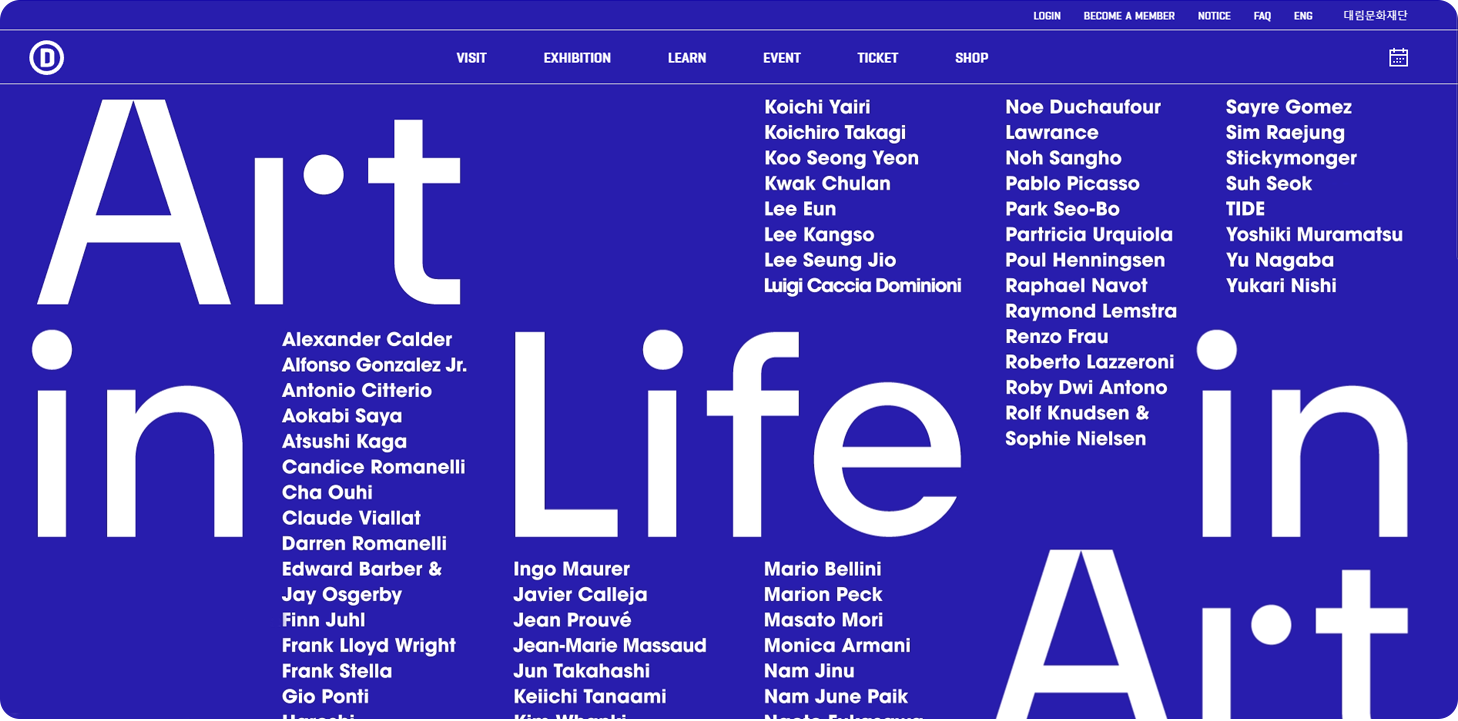This screenshot has height=721, width=1458.
Task: Select artist name Sophie Nielsen
Action: (1076, 439)
